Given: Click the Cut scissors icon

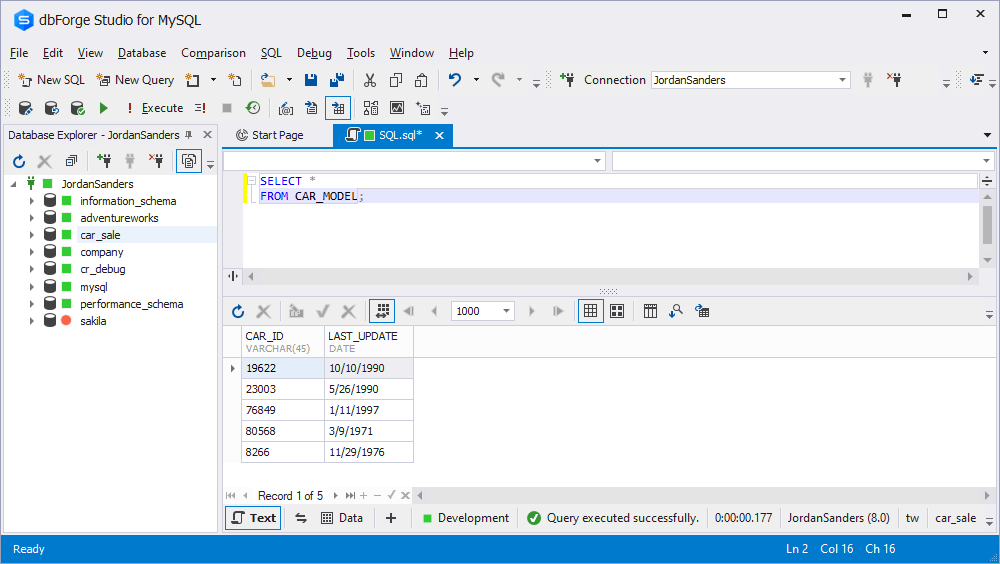Looking at the screenshot, I should coord(370,80).
